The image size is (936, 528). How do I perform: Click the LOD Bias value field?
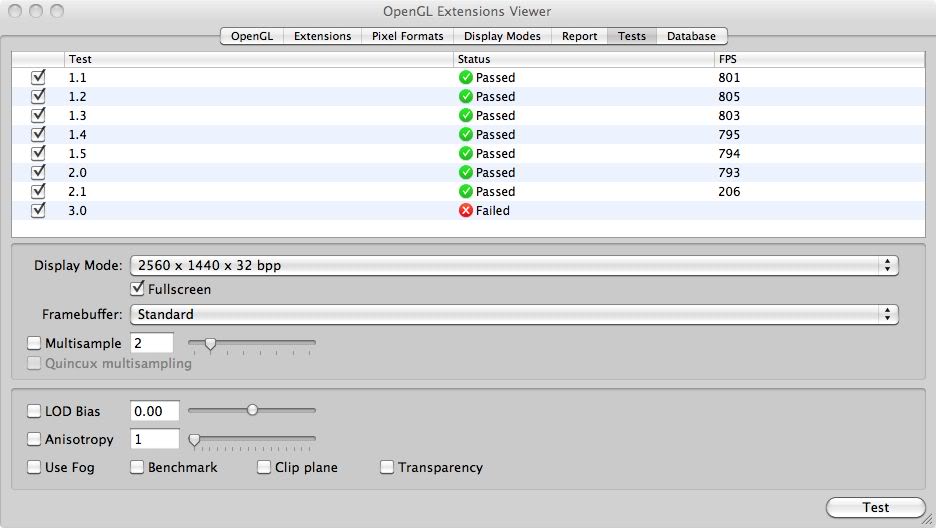pos(155,411)
